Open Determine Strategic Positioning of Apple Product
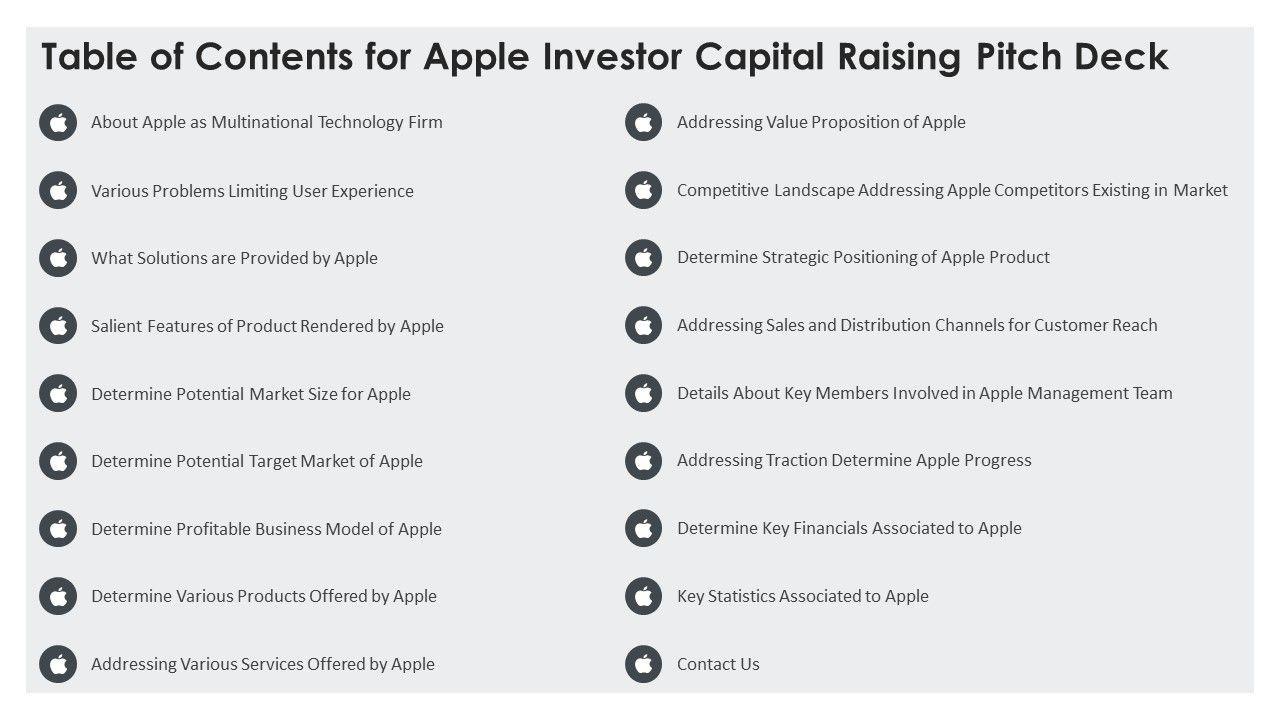 pos(863,257)
